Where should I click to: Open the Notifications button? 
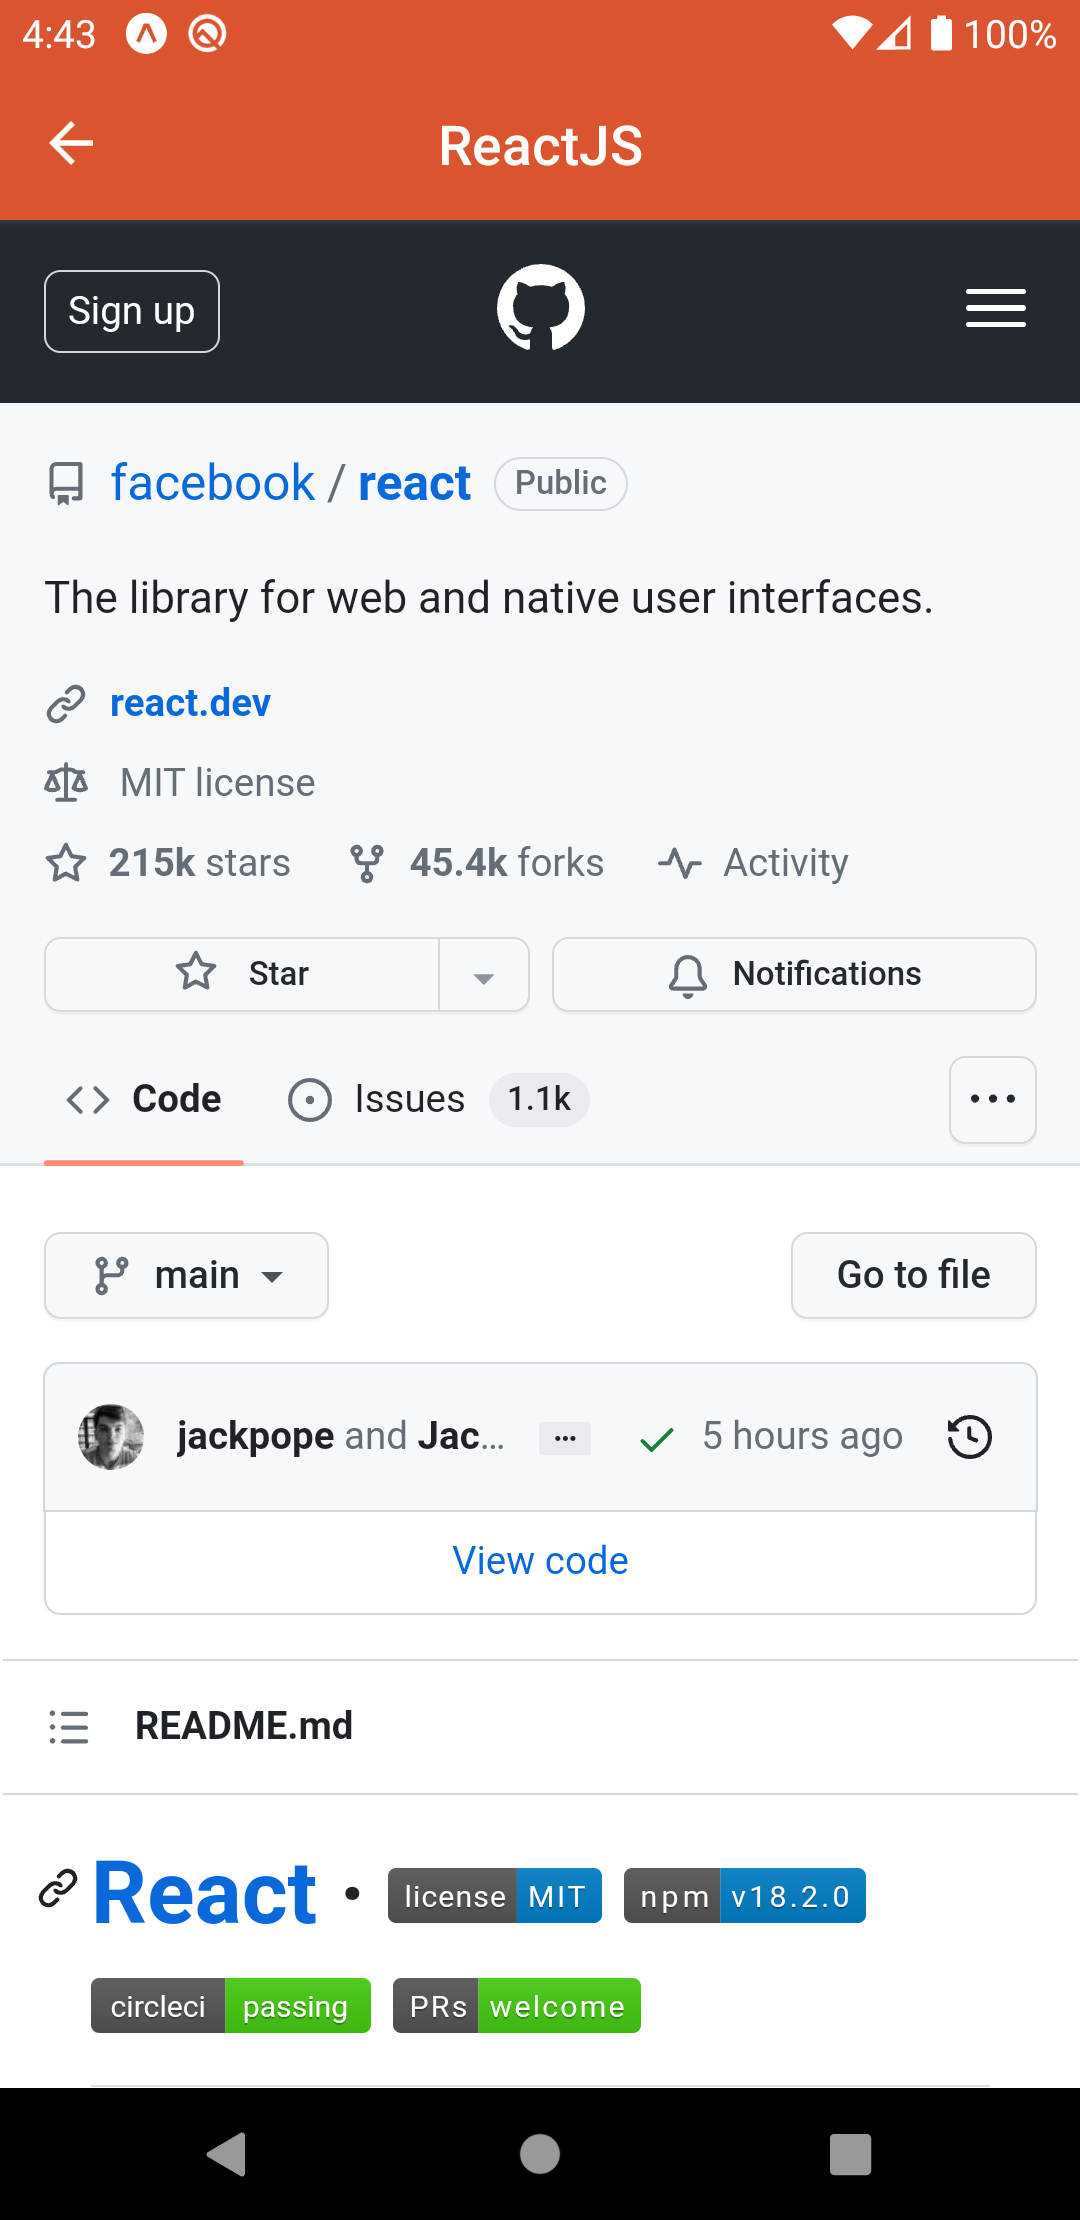795,975
